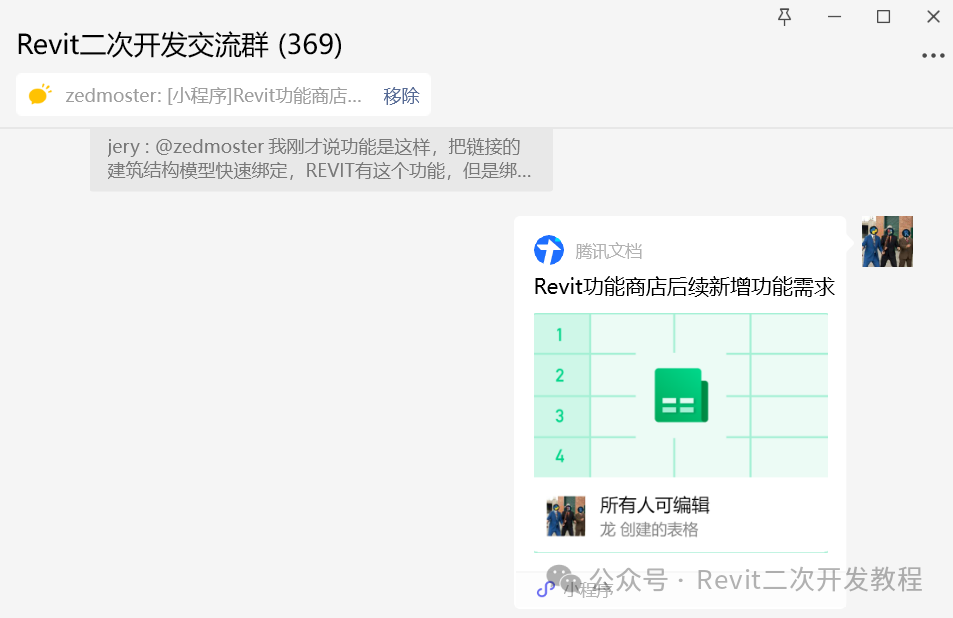Screen dimensions: 953x618
Task: Click the 腾讯文档 logo icon
Action: 549,250
